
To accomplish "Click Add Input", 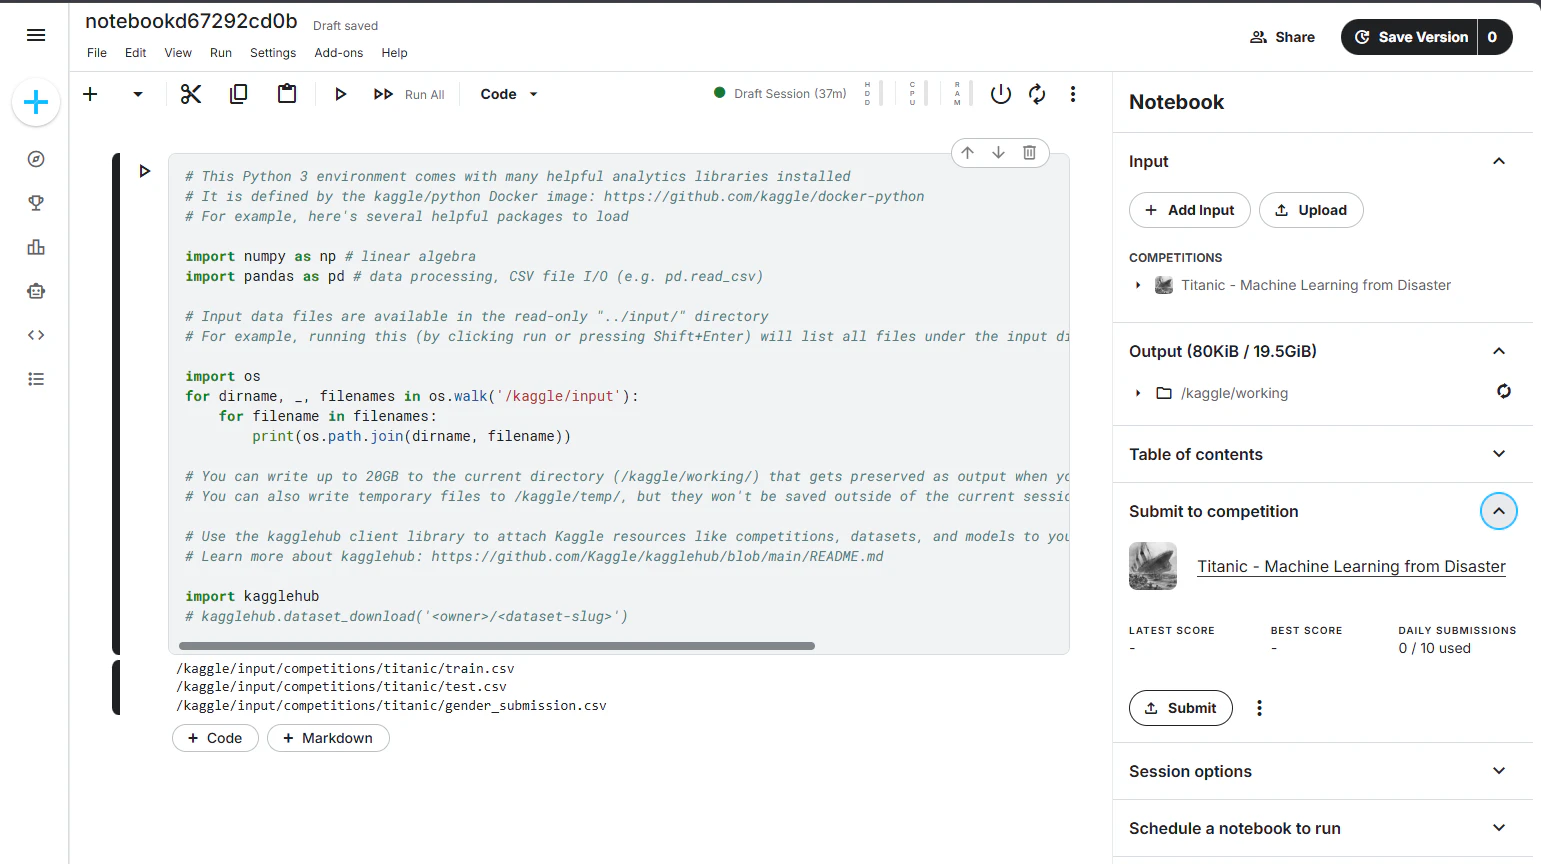I will point(1190,210).
